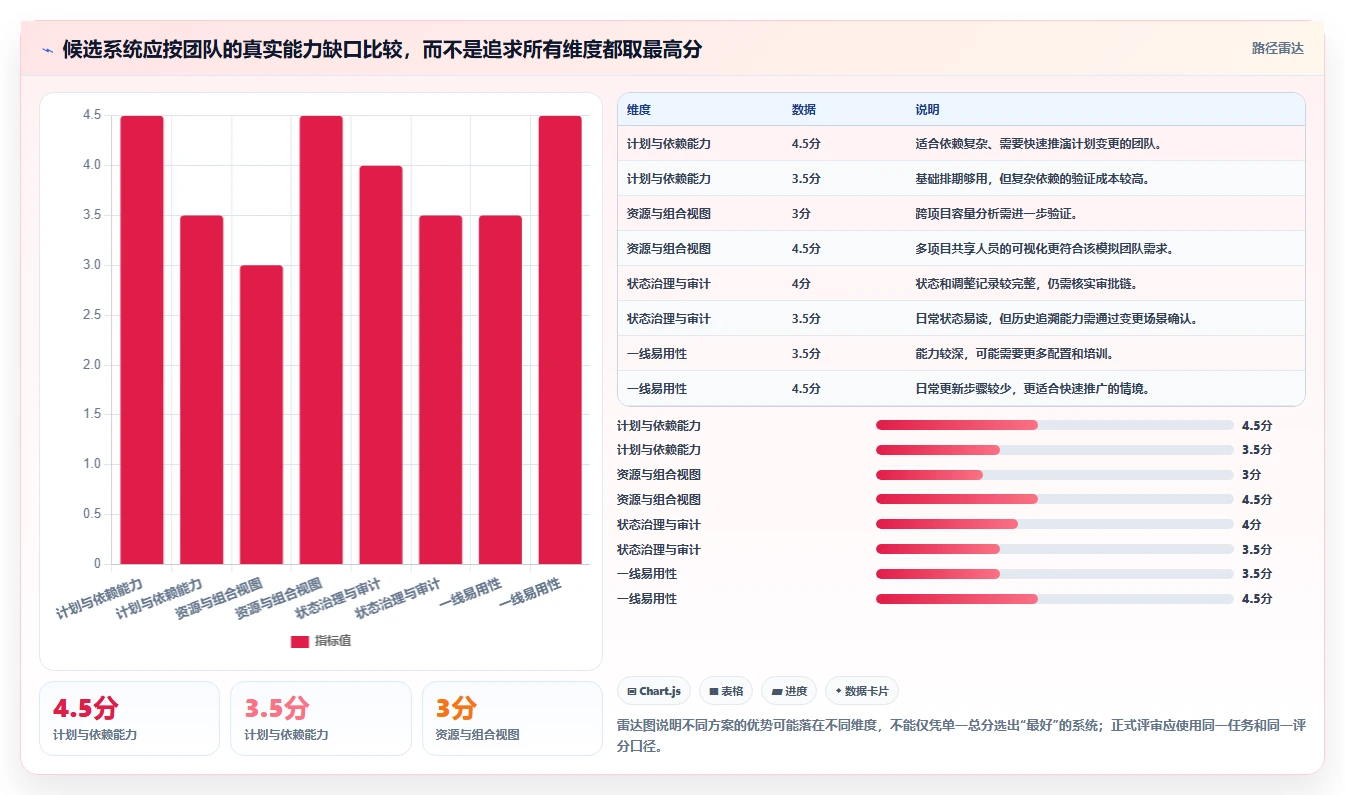The height and width of the screenshot is (795, 1345).
Task: Click the 4.5 tick label on the y-axis
Action: (x=93, y=115)
